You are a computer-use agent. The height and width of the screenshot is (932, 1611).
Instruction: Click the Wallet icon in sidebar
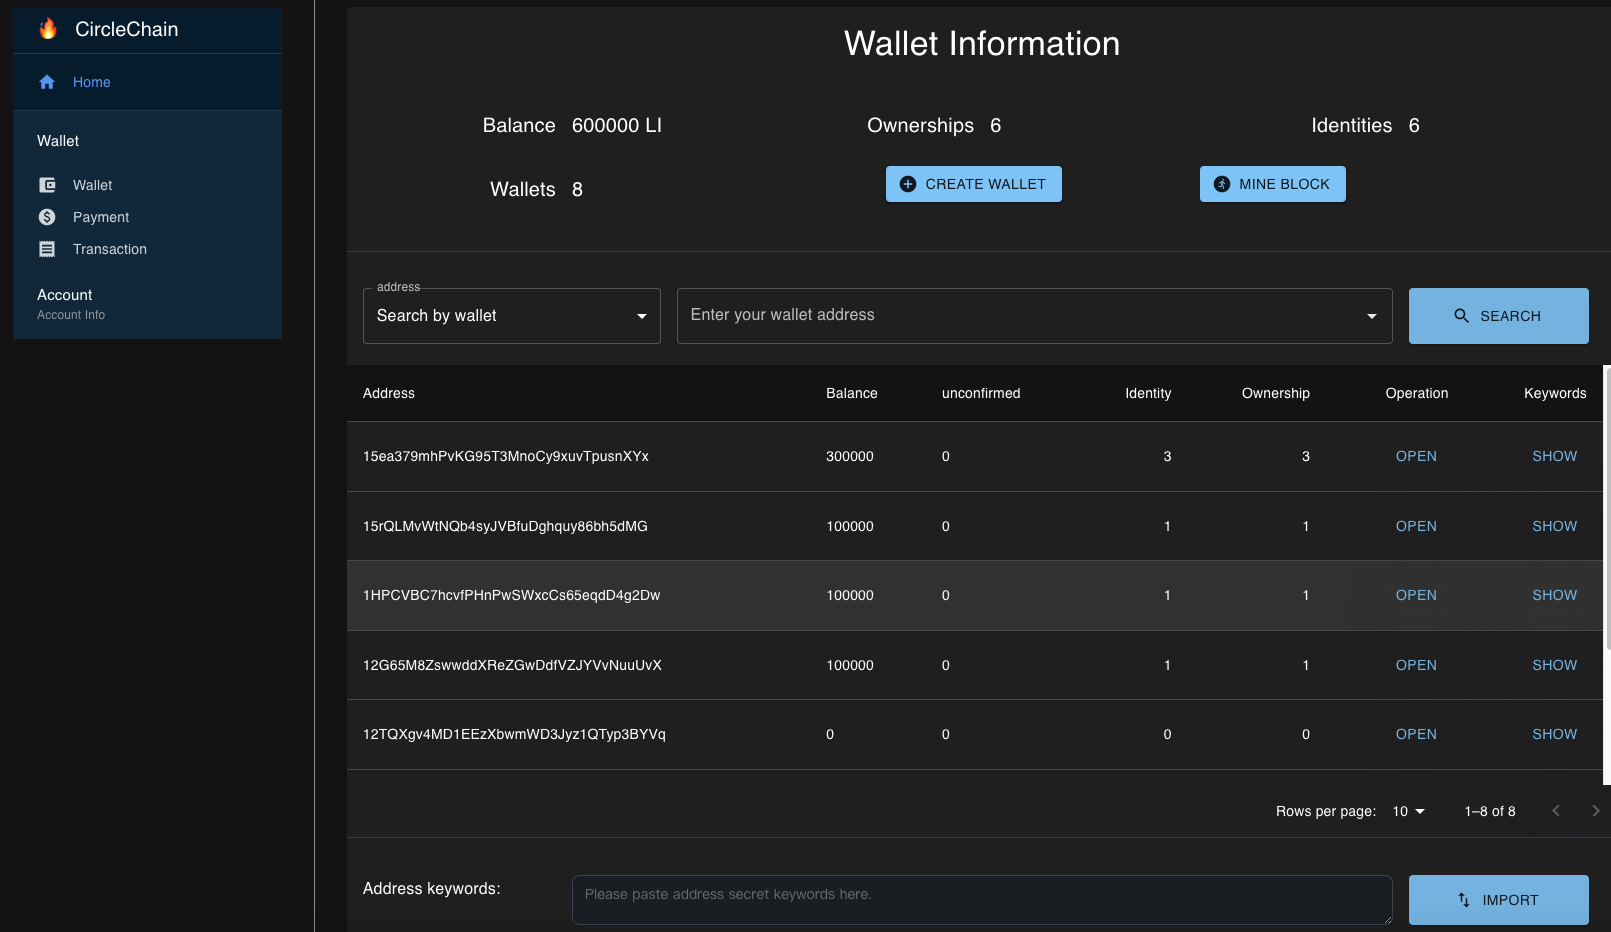coord(47,185)
